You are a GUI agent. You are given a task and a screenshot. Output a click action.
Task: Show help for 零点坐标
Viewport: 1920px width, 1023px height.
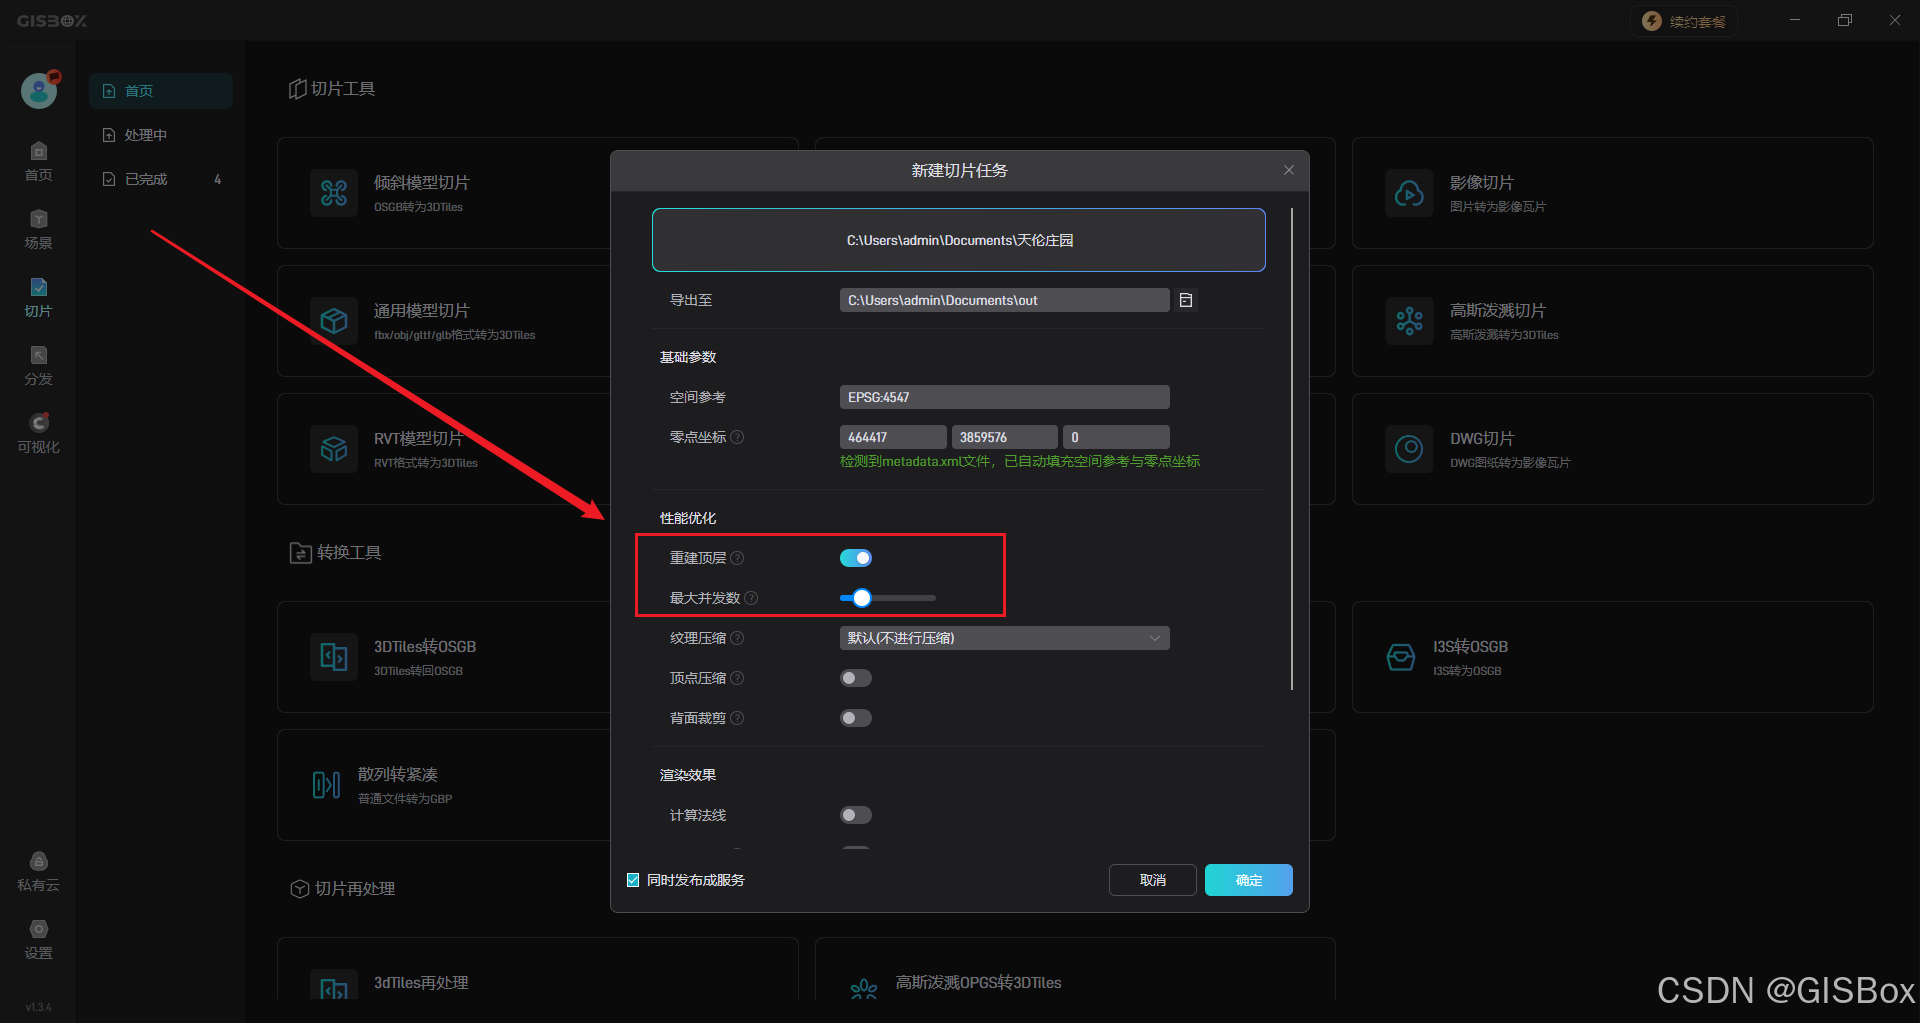[737, 437]
